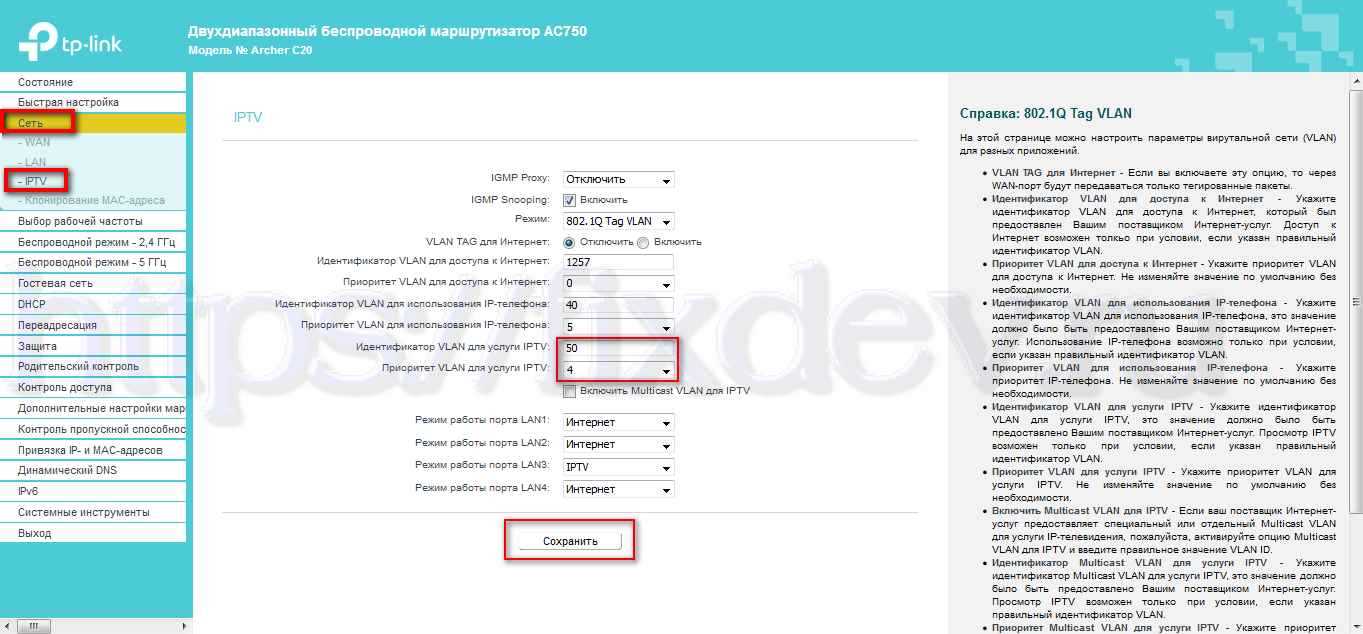
Task: Toggle the IGMP Snooping checkbox
Action: pyautogui.click(x=570, y=200)
